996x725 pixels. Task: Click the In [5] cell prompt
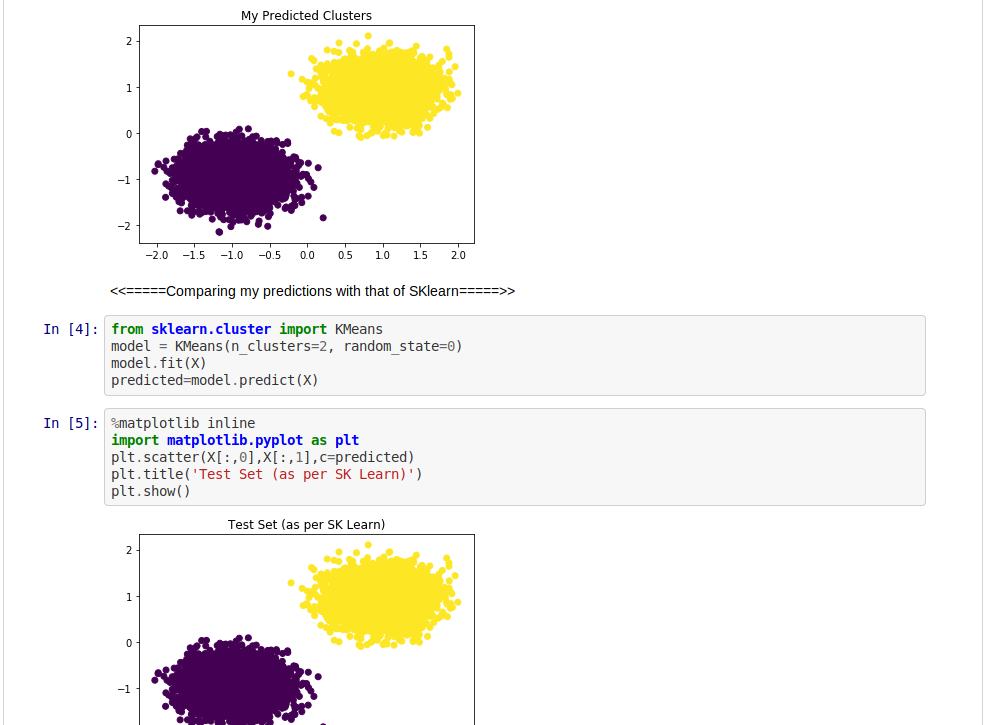(70, 423)
